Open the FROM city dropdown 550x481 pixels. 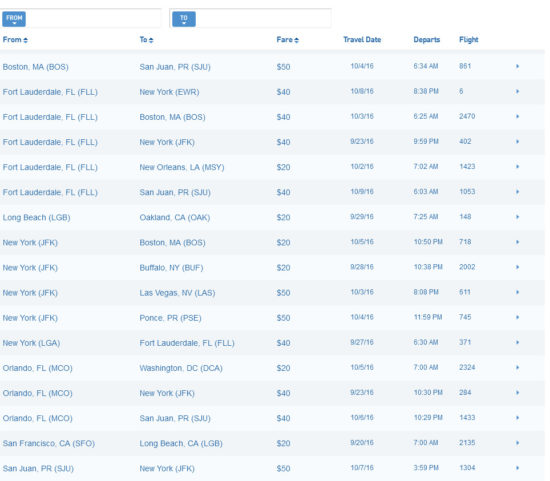pyautogui.click(x=14, y=19)
